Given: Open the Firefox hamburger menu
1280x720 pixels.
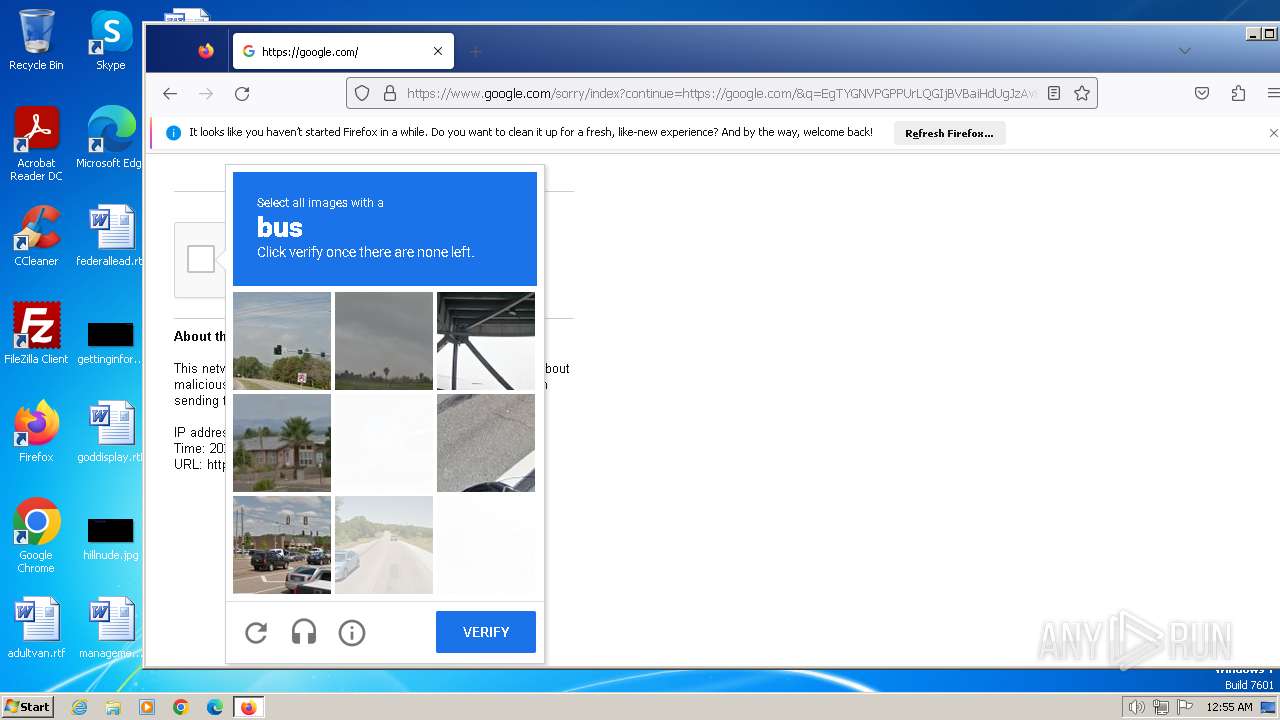Looking at the screenshot, I should click(x=1273, y=93).
